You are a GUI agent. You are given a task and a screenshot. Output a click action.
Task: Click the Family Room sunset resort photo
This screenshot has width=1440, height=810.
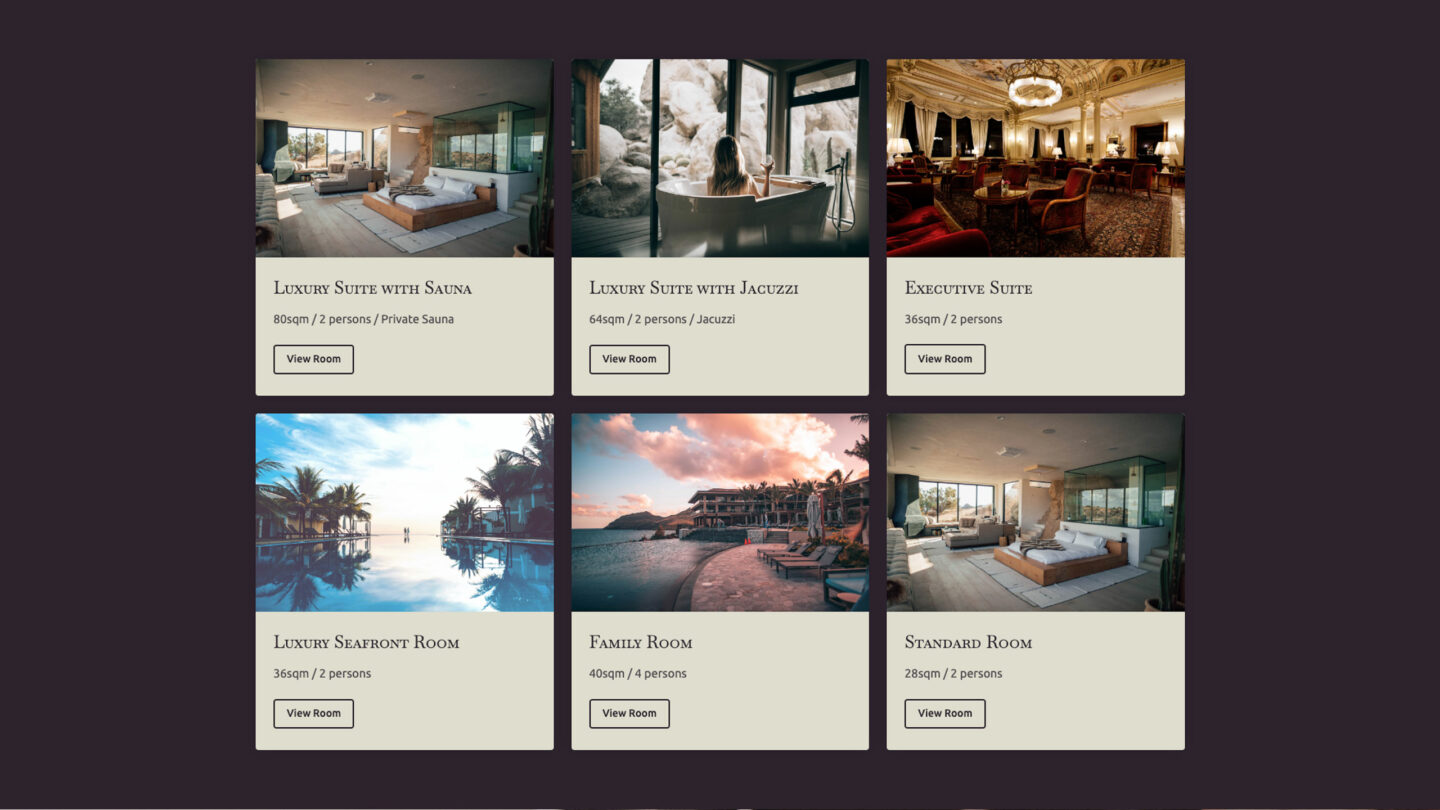point(720,512)
